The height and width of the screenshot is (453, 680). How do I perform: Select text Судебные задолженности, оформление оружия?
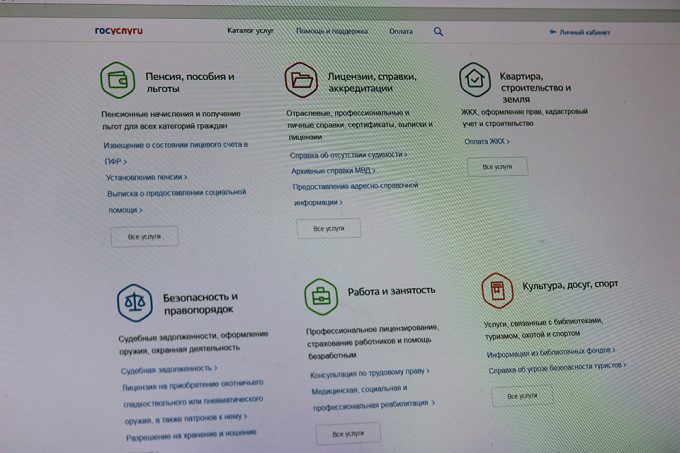pyautogui.click(x=193, y=343)
